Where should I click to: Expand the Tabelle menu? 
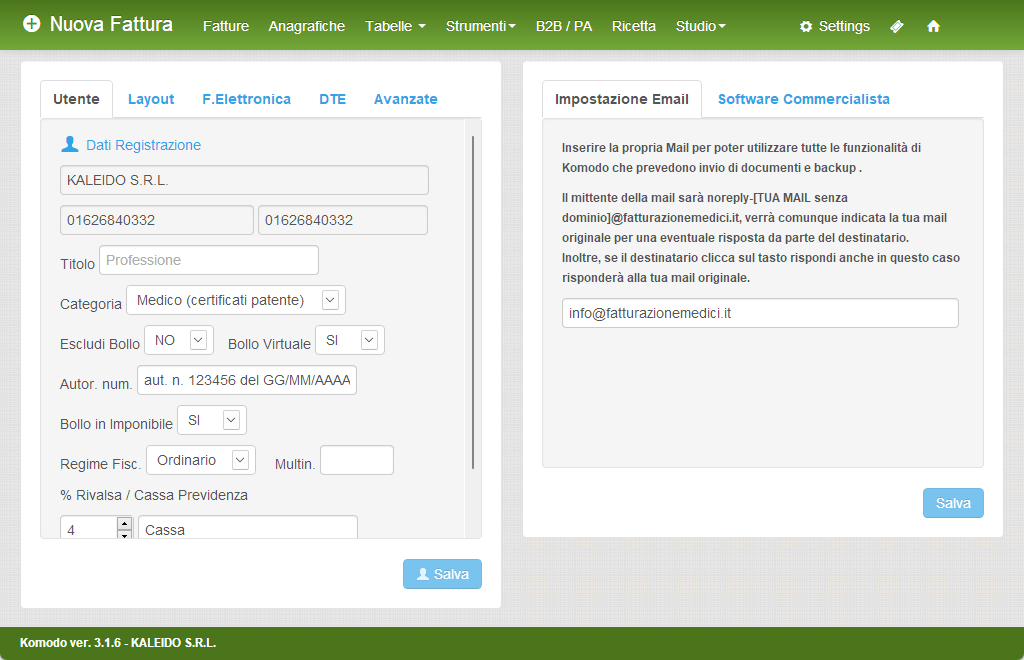(x=395, y=27)
